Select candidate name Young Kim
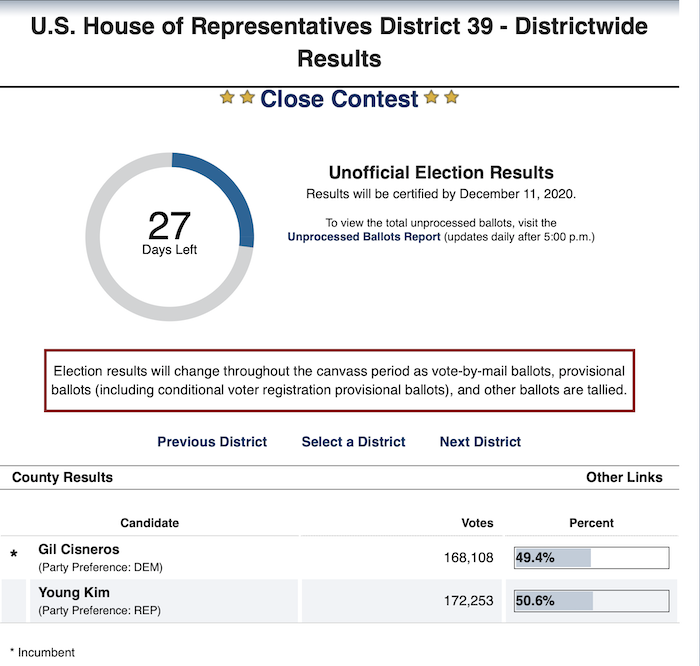Screen dimensions: 700x666 point(74,592)
